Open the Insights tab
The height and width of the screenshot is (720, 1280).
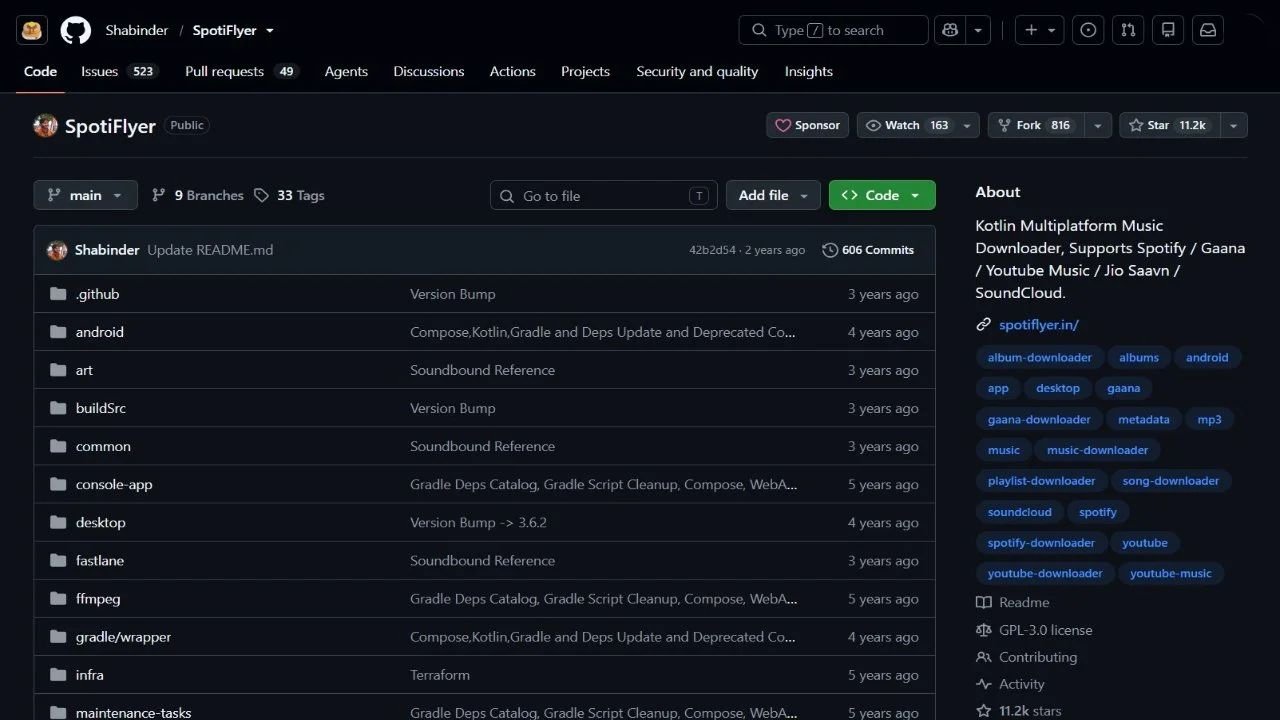[x=809, y=71]
